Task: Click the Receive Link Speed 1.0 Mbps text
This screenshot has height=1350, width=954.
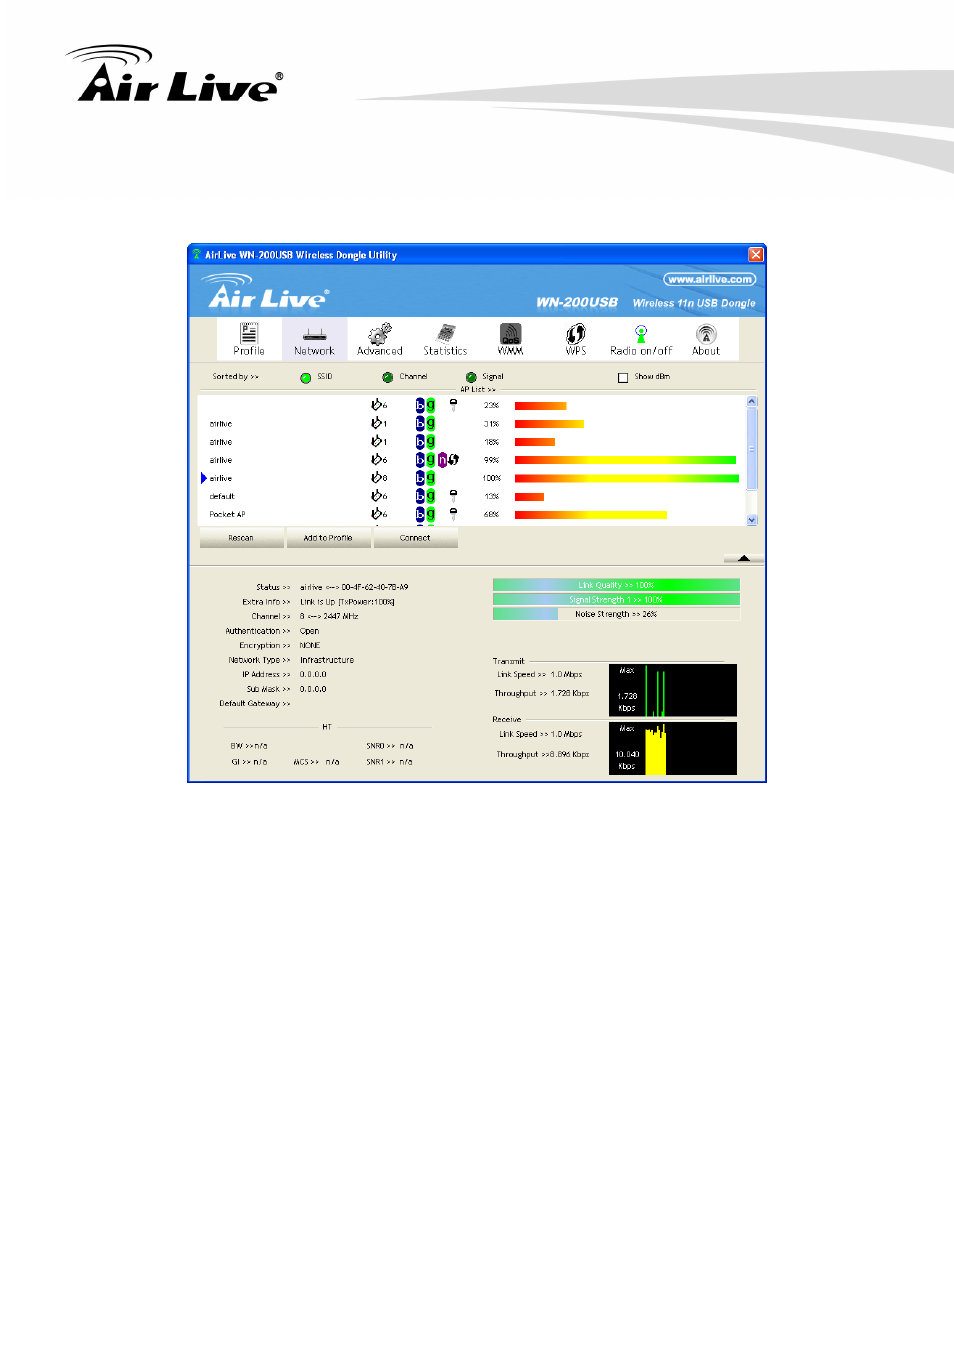Action: coord(541,734)
